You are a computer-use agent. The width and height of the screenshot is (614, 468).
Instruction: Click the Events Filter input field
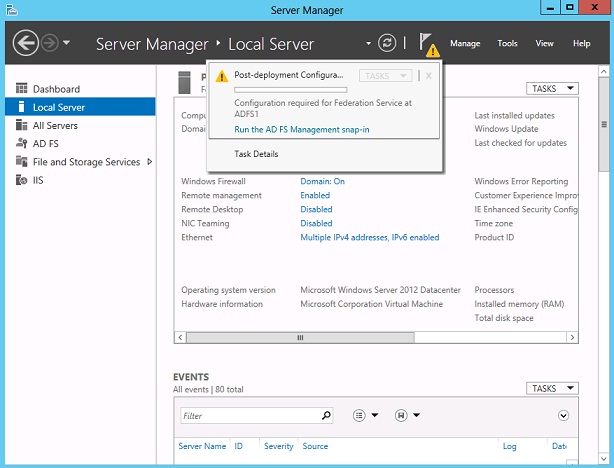click(256, 416)
